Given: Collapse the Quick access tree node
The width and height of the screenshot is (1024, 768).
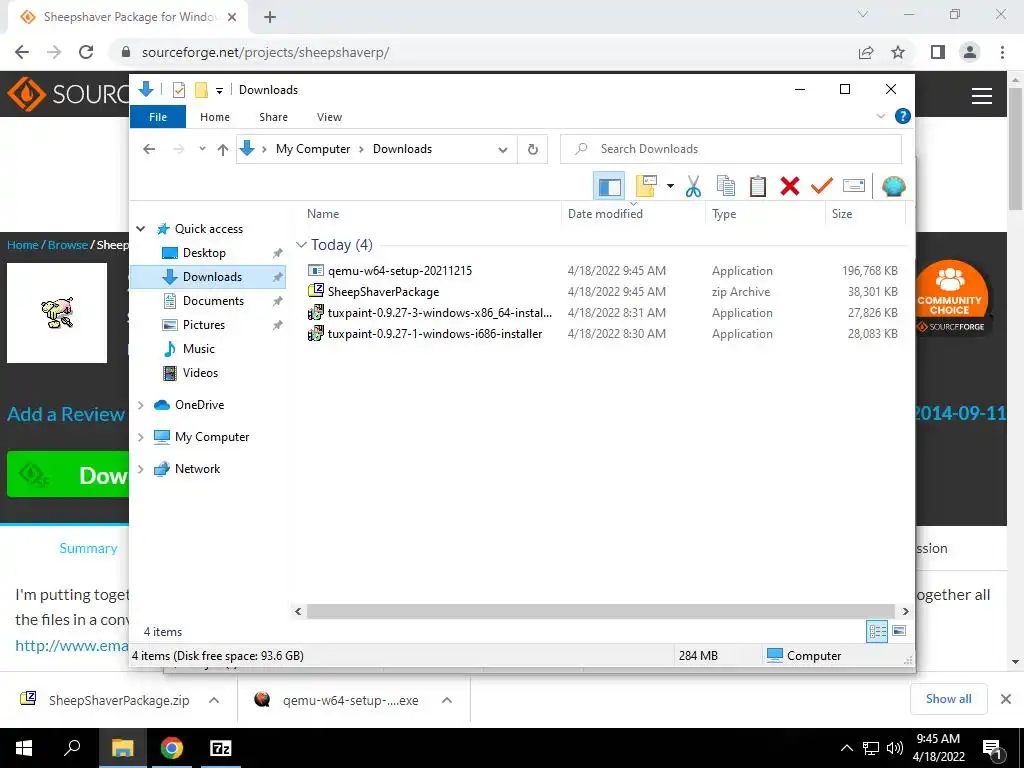Looking at the screenshot, I should click(x=140, y=229).
